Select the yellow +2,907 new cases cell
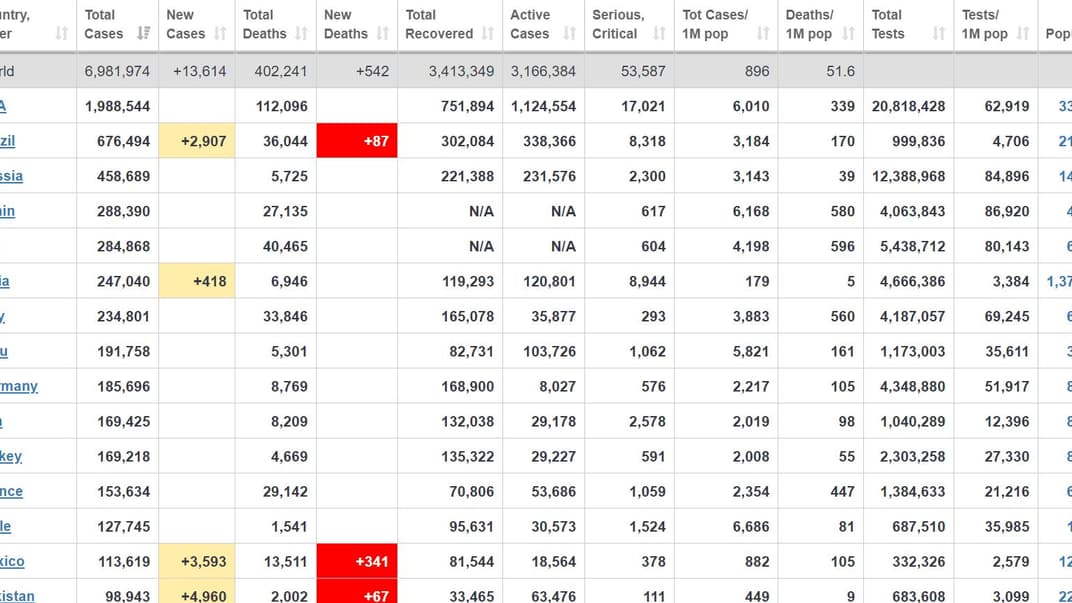 pyautogui.click(x=197, y=141)
